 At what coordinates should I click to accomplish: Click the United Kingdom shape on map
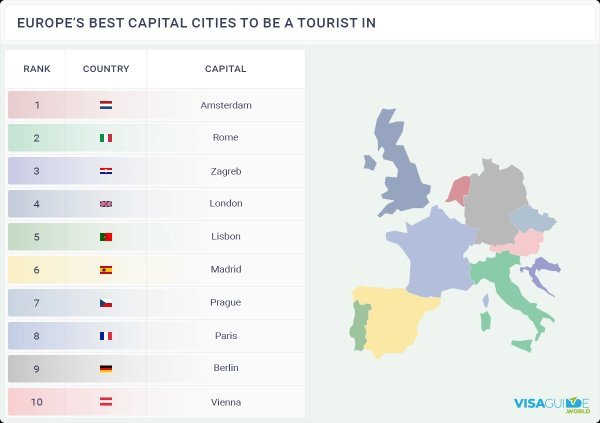click(404, 168)
